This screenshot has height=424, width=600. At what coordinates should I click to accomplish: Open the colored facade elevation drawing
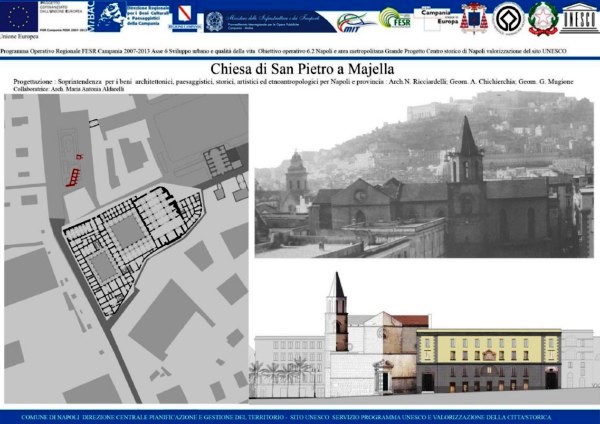click(x=424, y=336)
